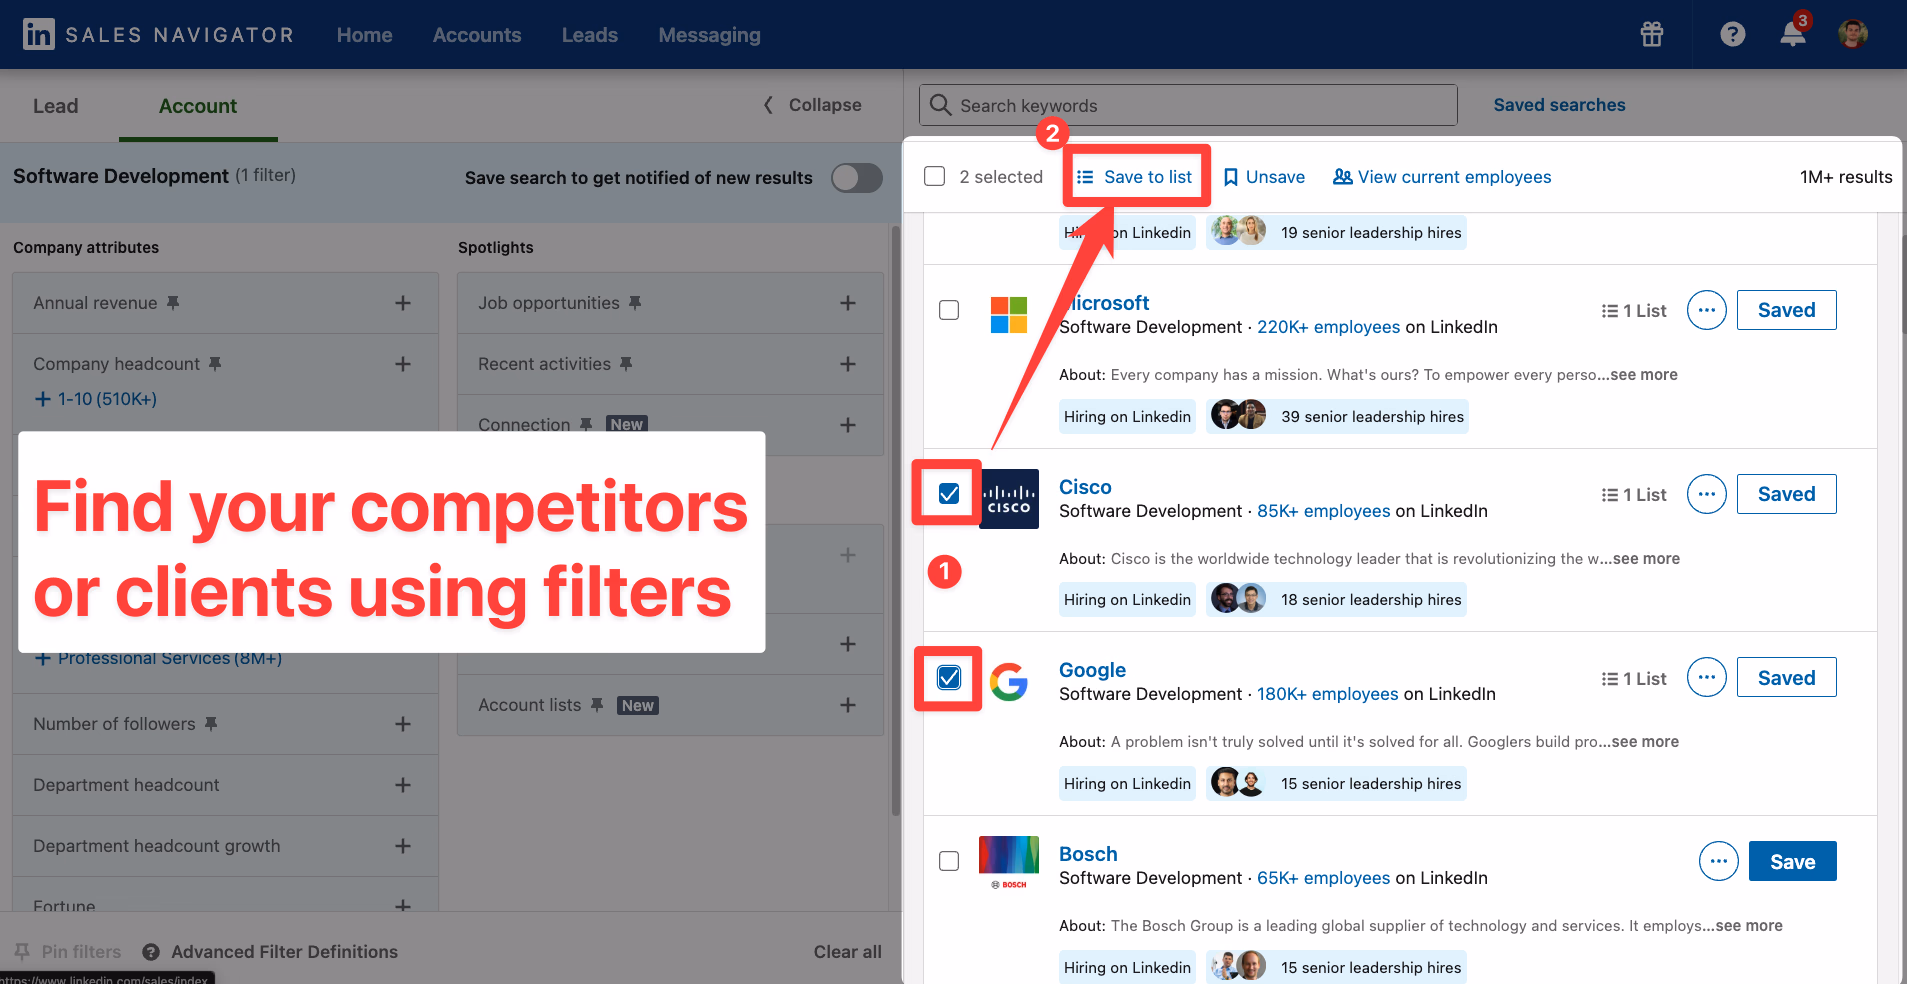Open Cisco company name link
1907x984 pixels.
[1085, 487]
